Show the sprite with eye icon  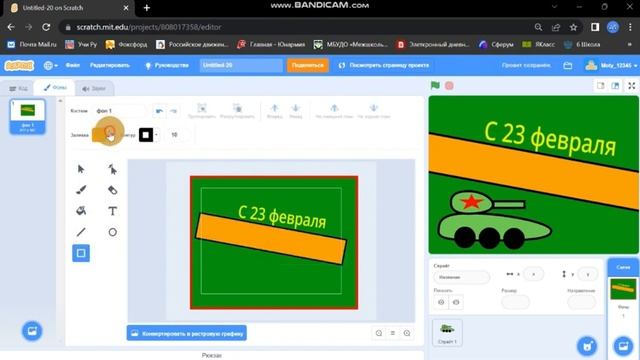pyautogui.click(x=441, y=302)
